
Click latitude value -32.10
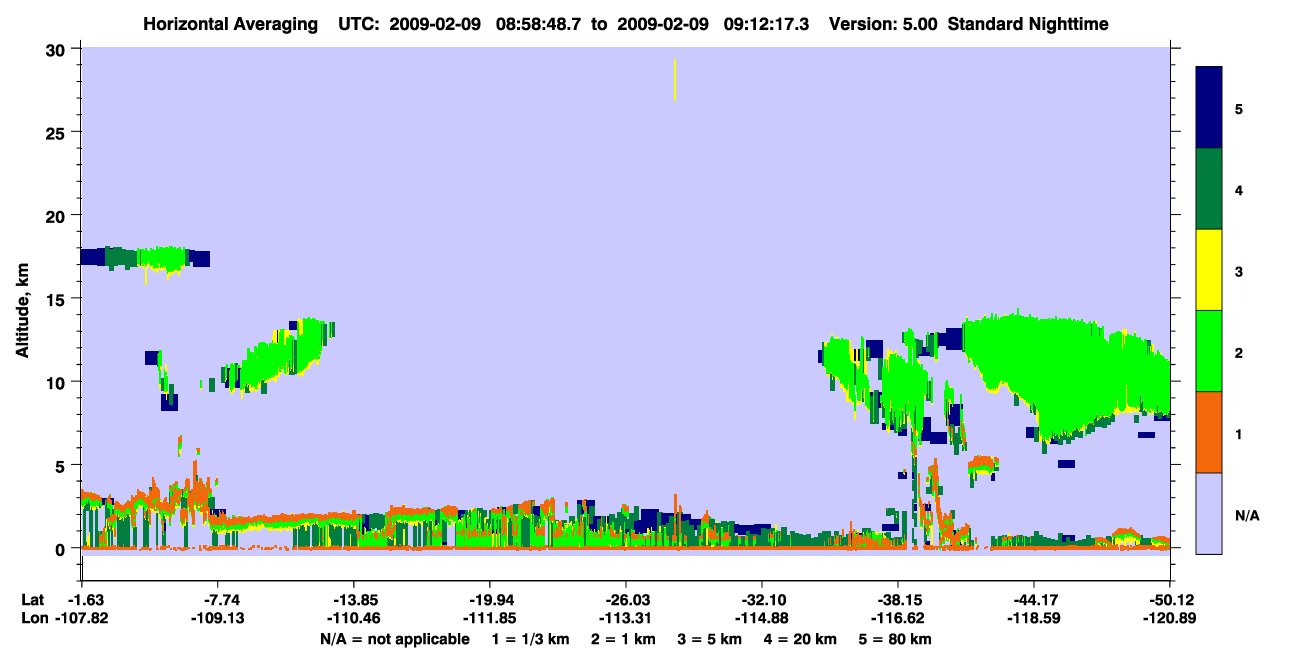click(761, 600)
